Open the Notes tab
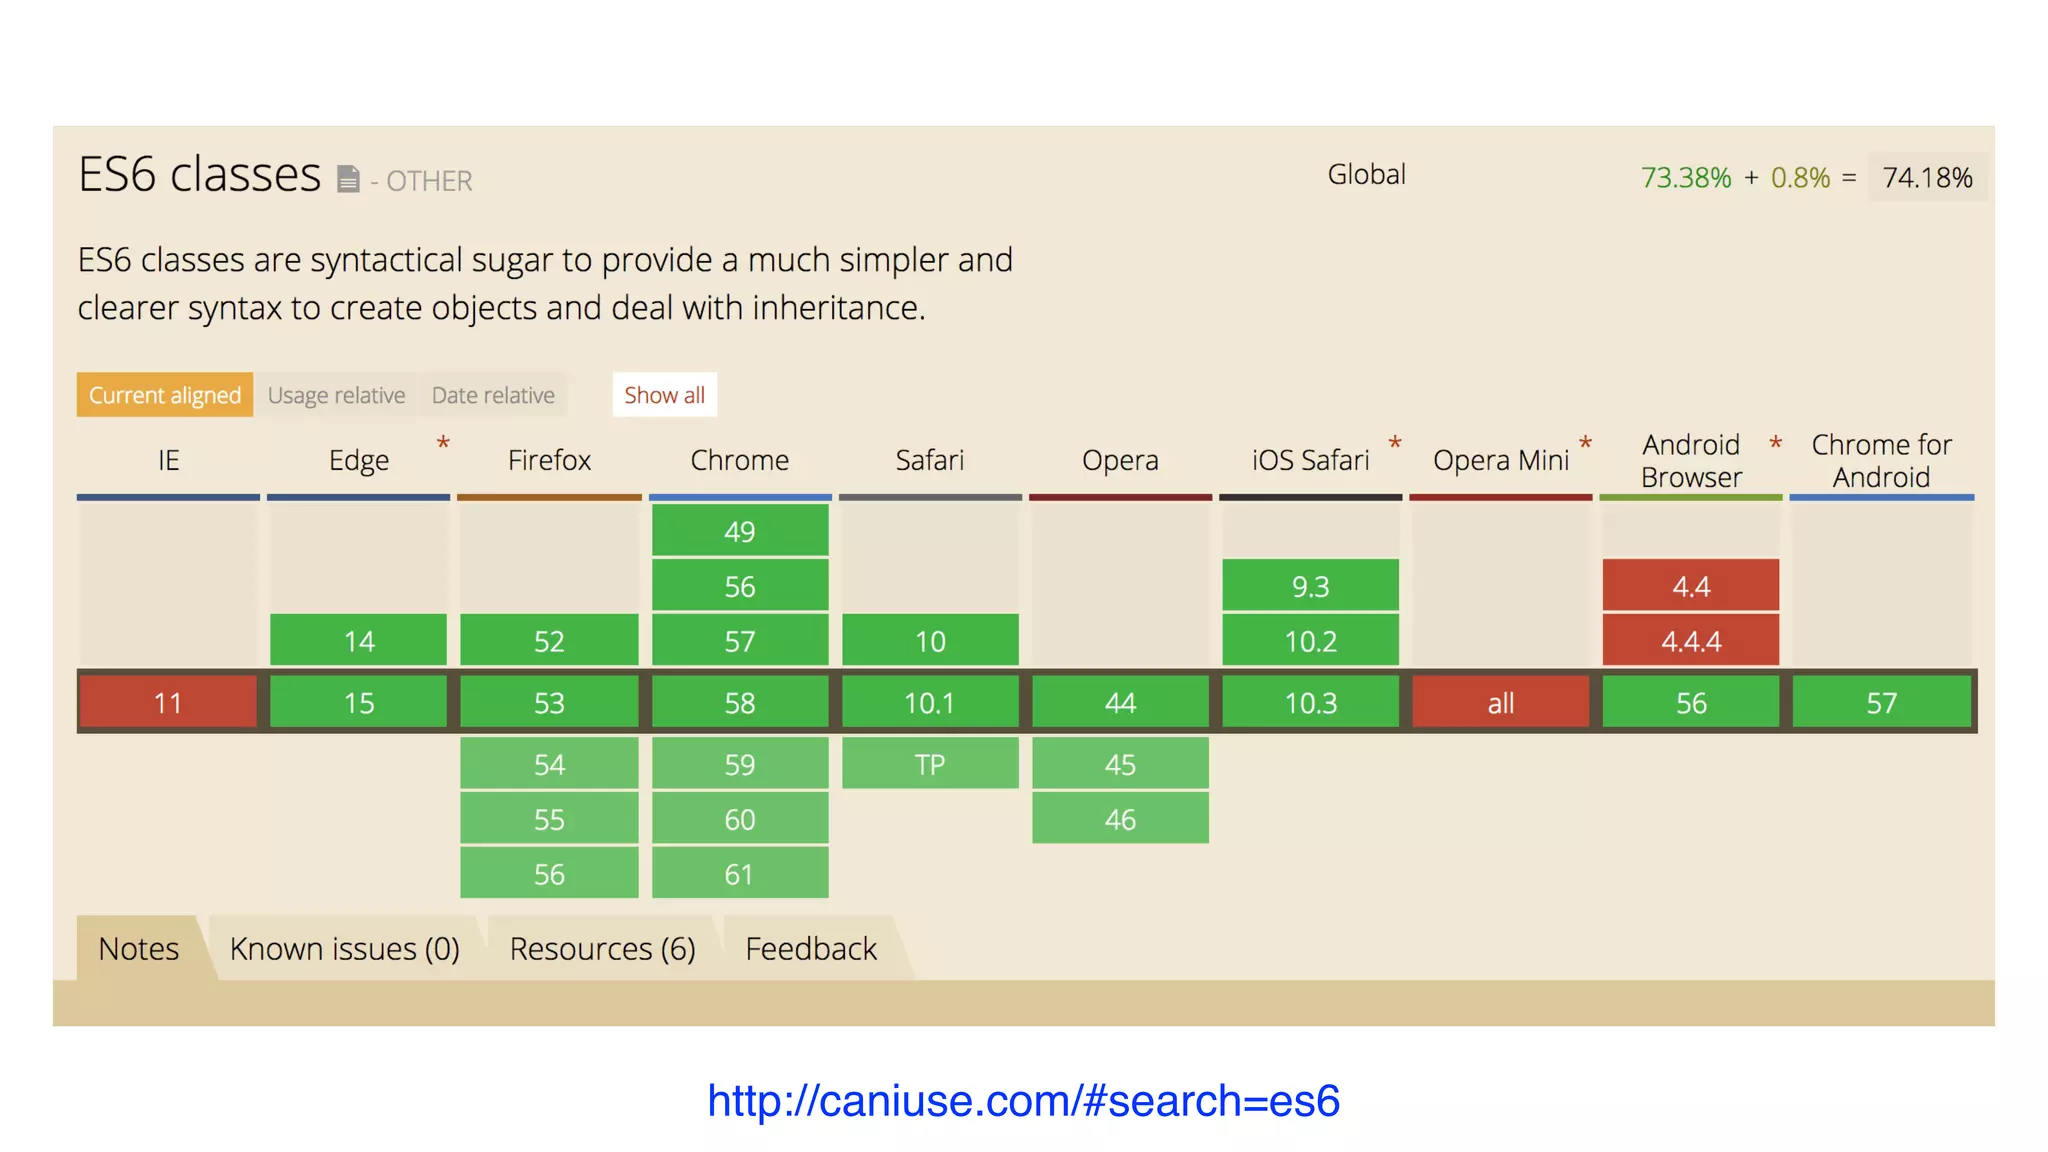2048x1152 pixels. pyautogui.click(x=139, y=948)
